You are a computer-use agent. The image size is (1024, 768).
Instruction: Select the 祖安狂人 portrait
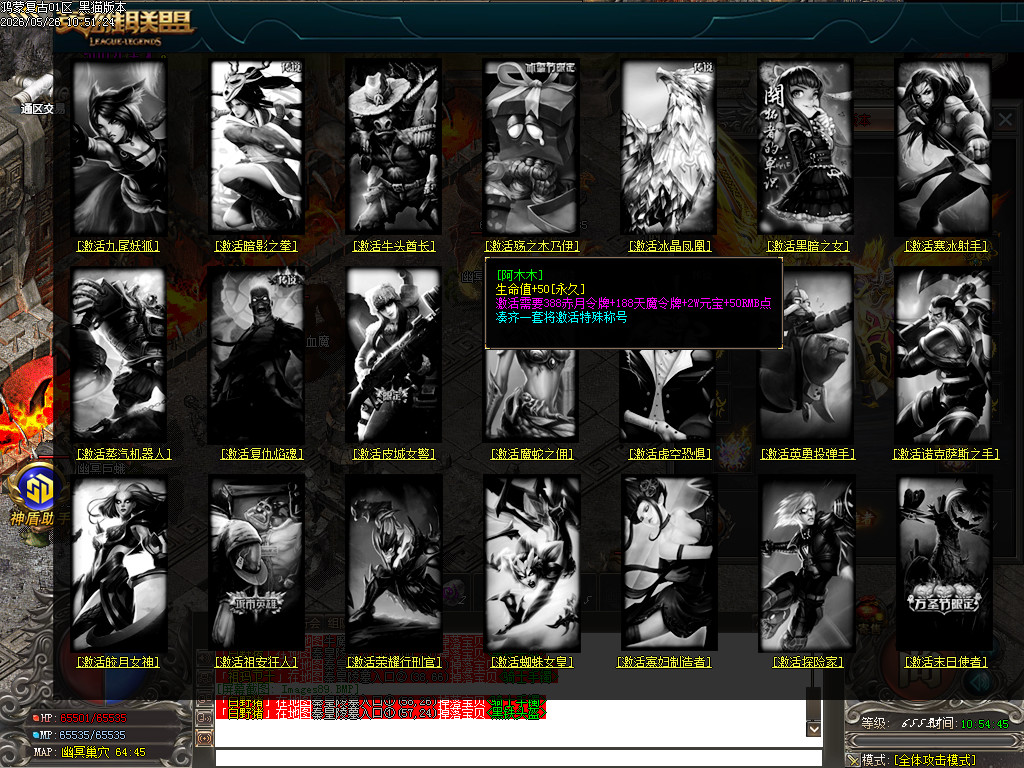[256, 564]
